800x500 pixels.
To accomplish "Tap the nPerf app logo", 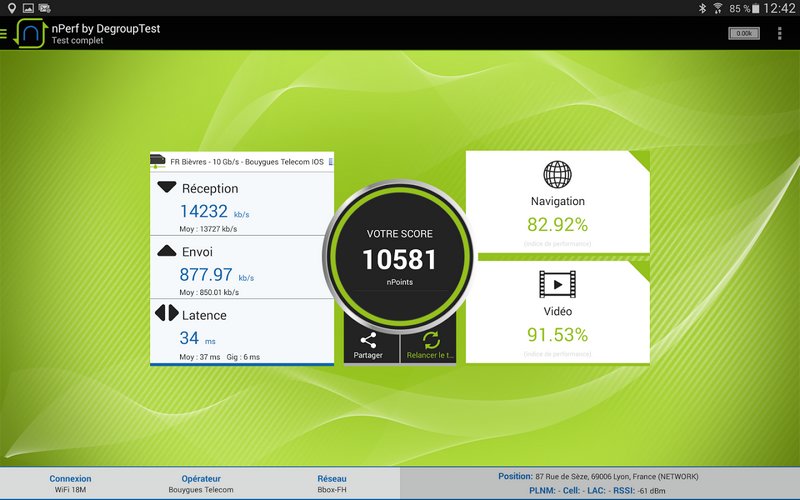I will [x=31, y=34].
